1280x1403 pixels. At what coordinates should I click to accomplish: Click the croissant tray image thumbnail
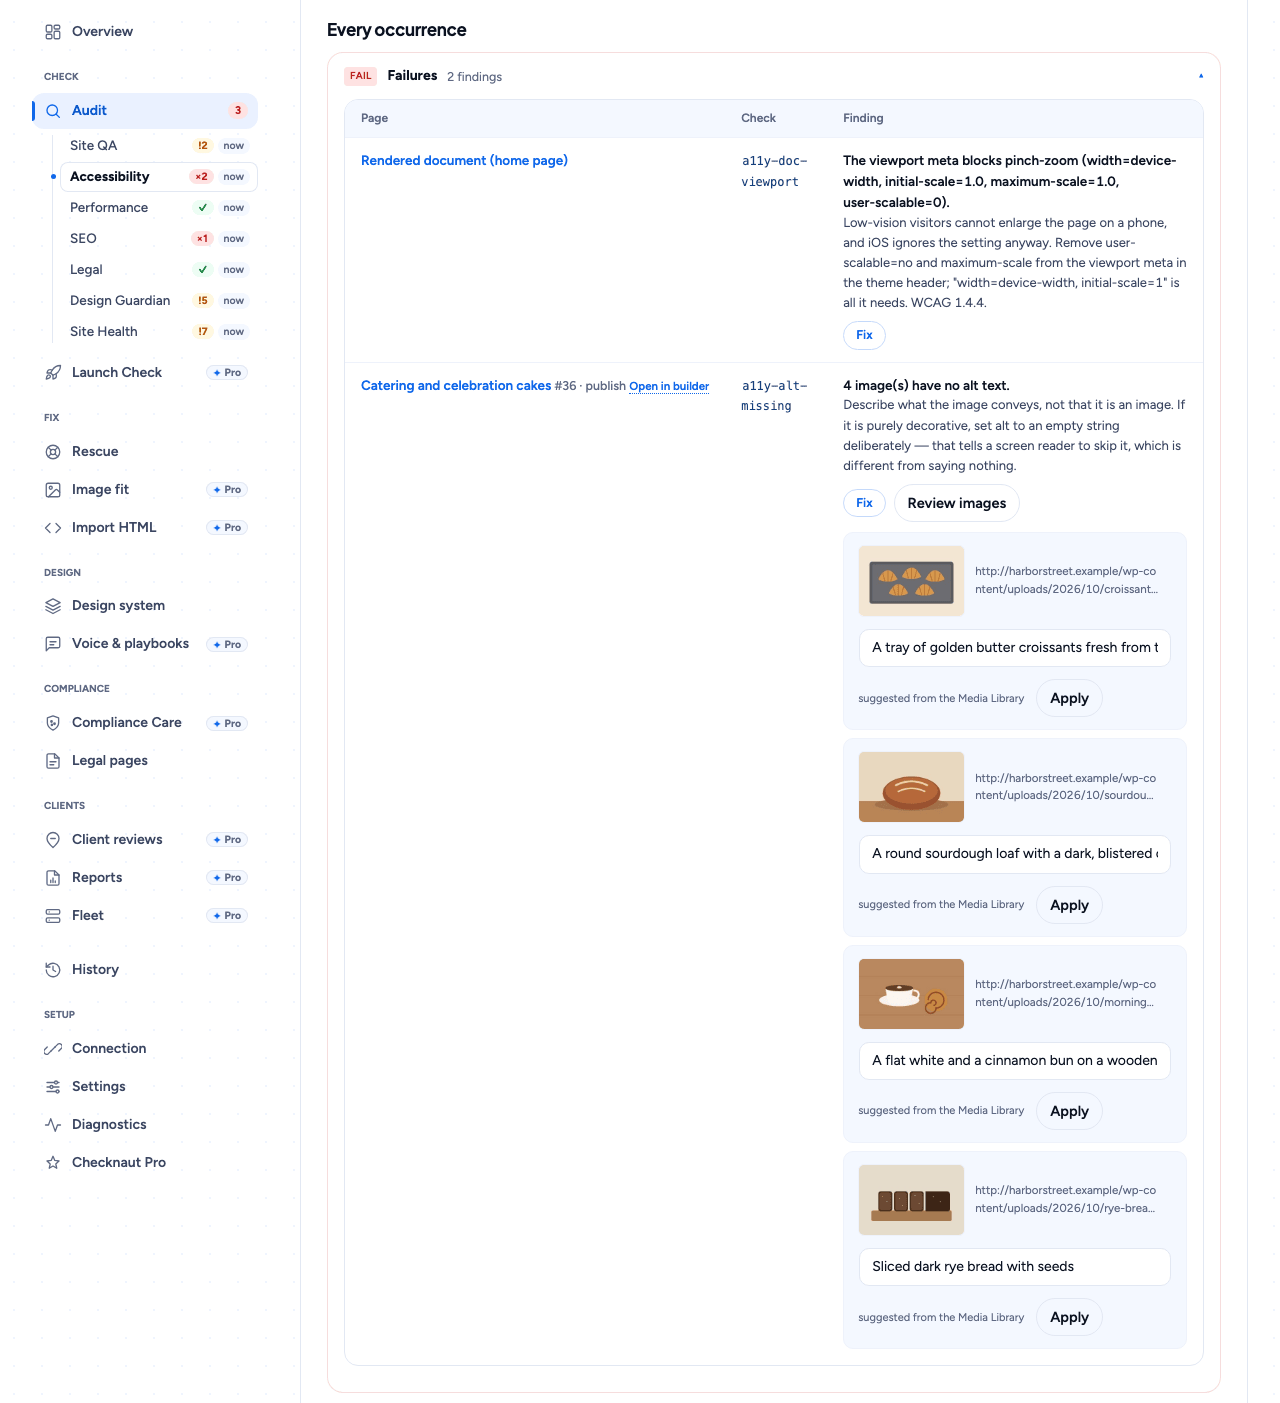coord(911,581)
